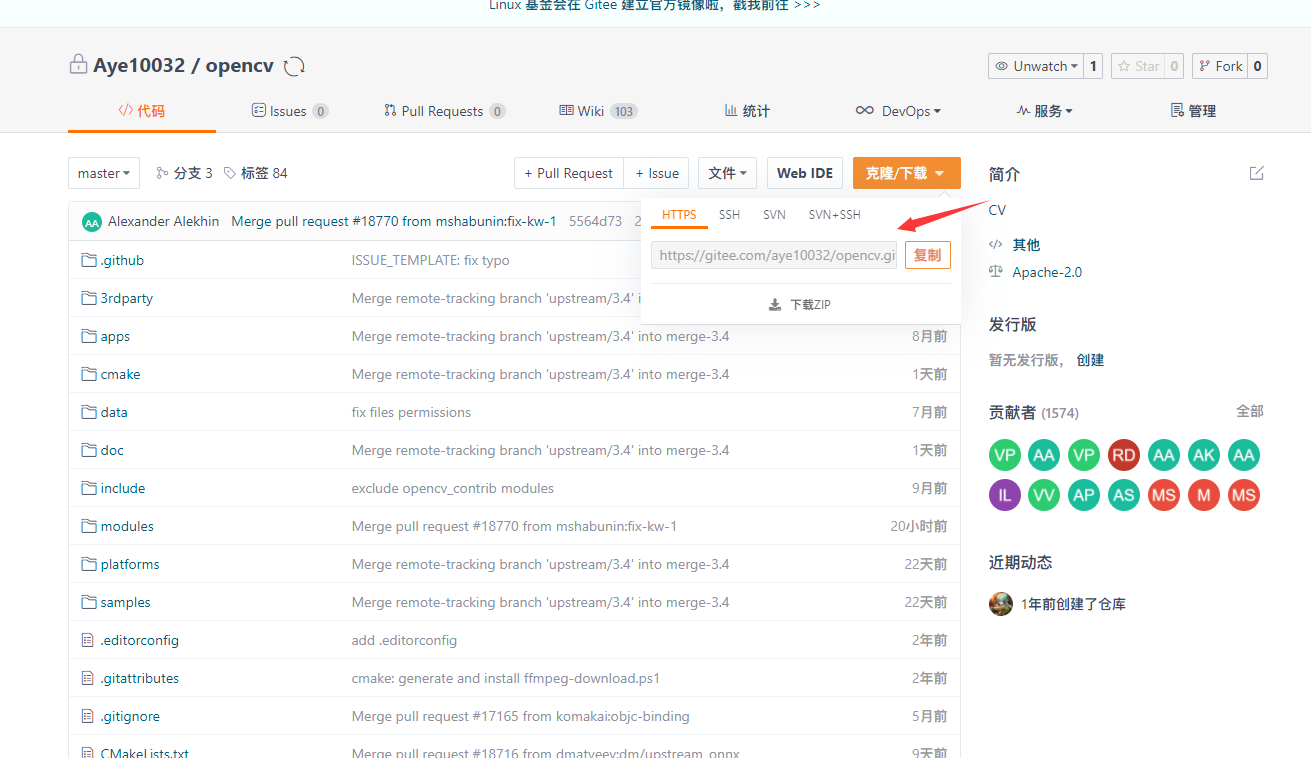
Task: Click the .github folder icon
Action: [89, 260]
